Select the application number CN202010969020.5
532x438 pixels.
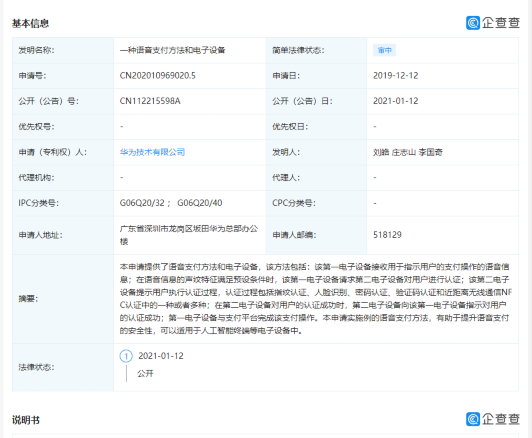157,75
